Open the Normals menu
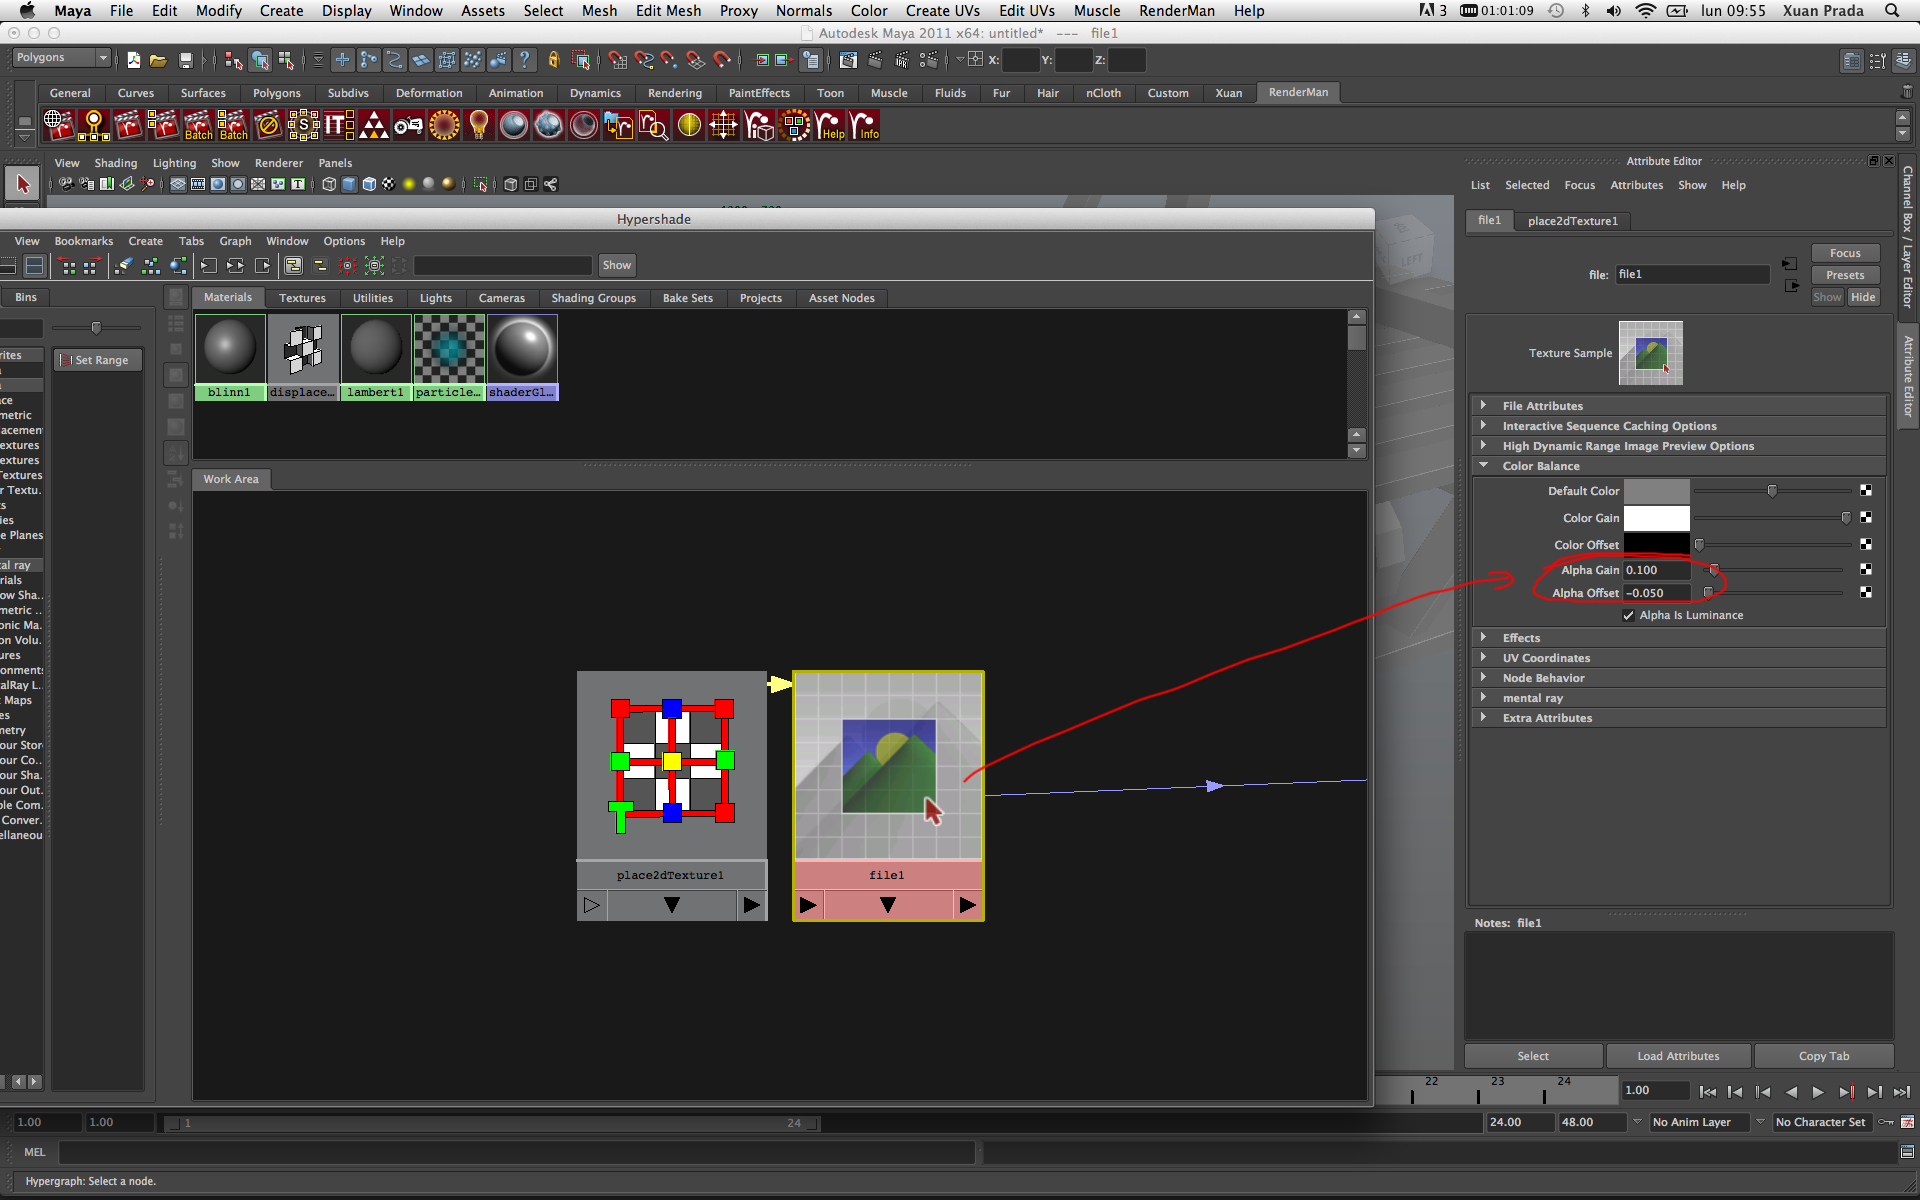Viewport: 1920px width, 1200px height. coord(803,11)
